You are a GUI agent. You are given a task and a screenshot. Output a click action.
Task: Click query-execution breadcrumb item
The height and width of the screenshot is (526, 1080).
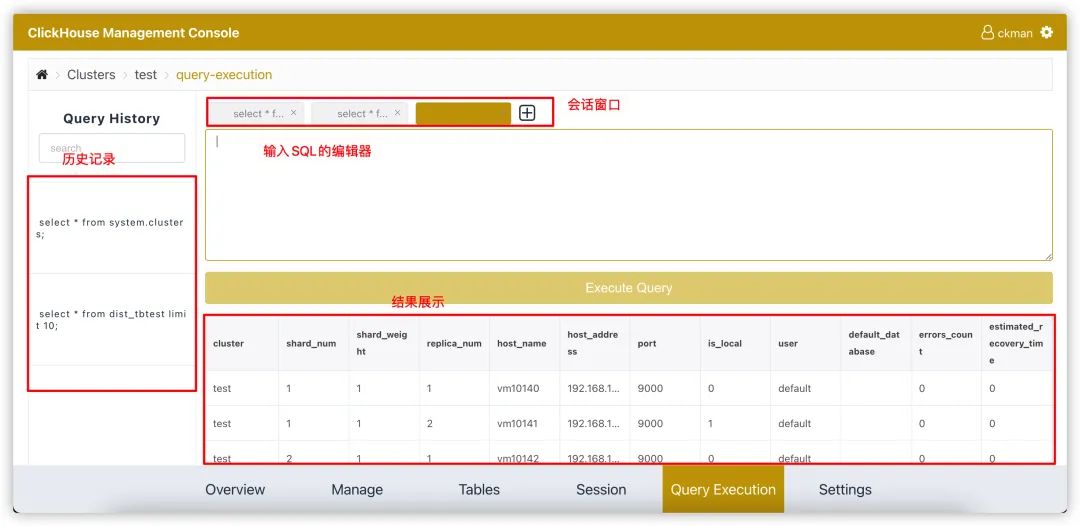click(224, 75)
